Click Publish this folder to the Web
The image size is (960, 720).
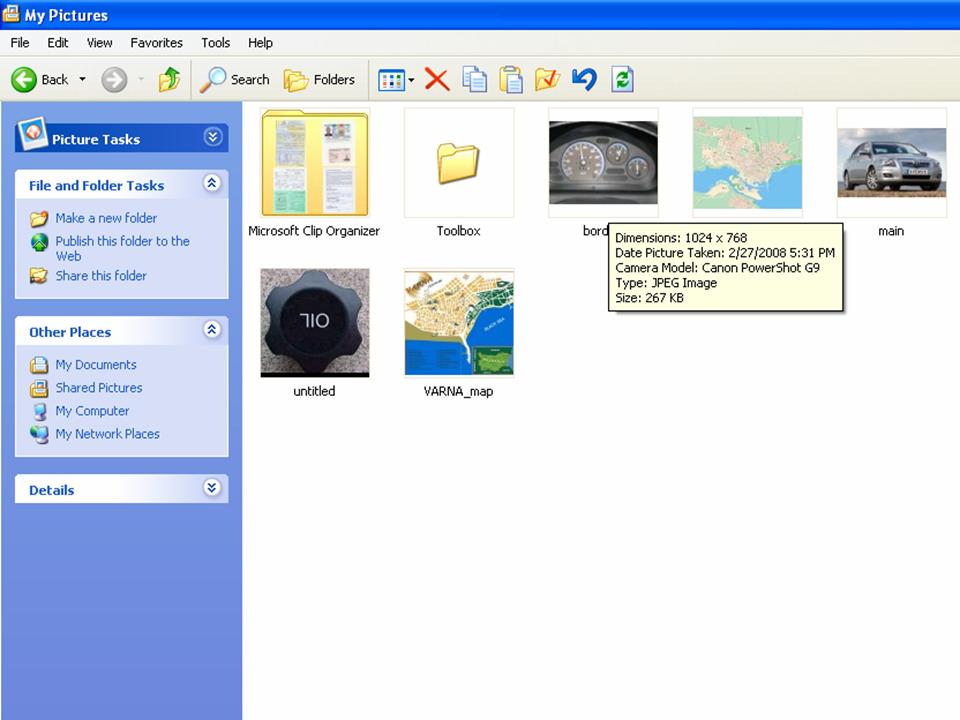coord(122,249)
